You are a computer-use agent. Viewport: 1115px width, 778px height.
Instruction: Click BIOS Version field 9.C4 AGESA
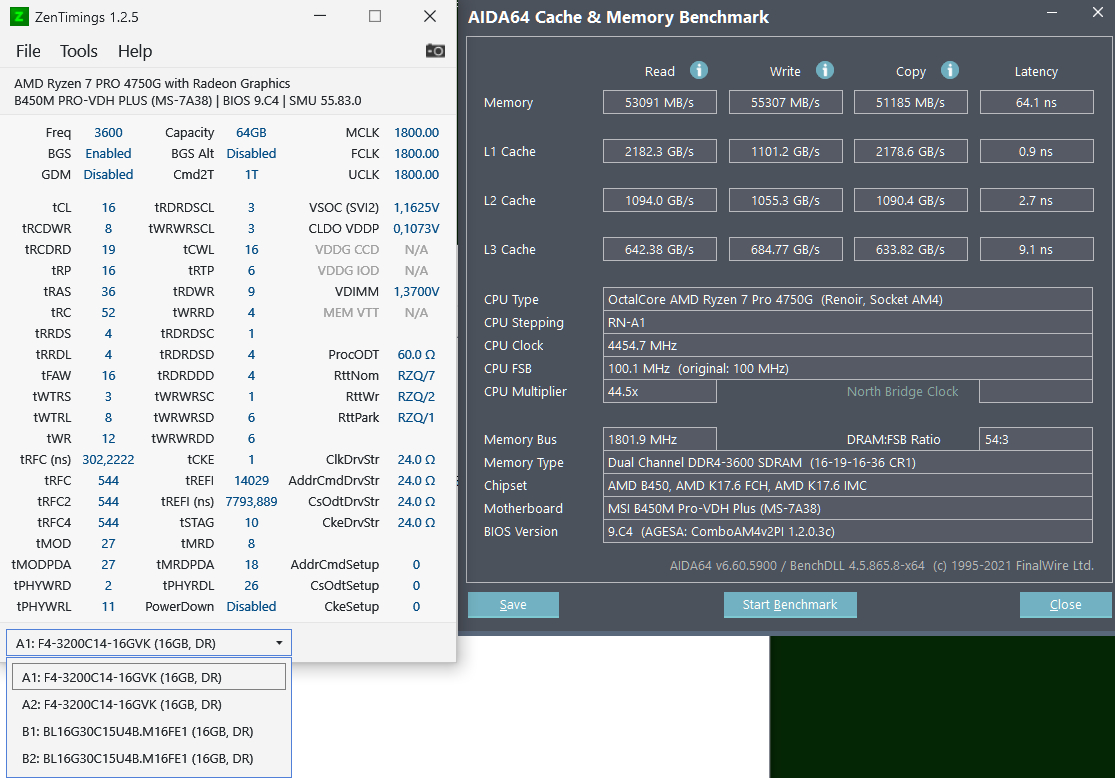[848, 531]
